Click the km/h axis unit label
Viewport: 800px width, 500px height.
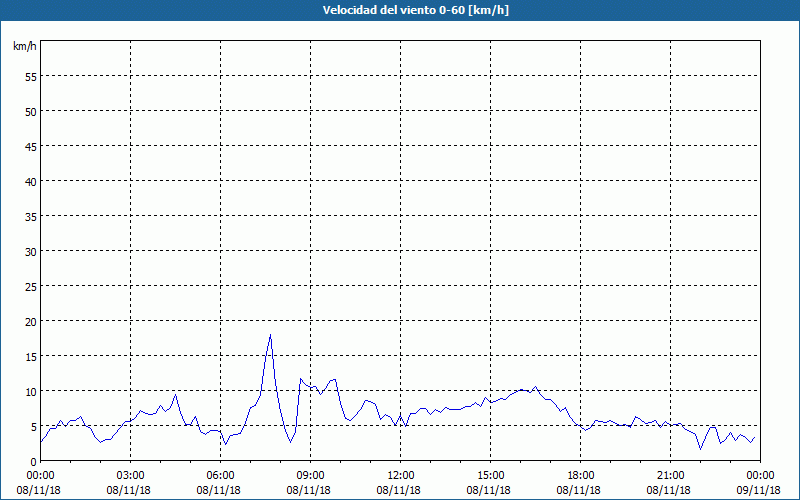(25, 46)
